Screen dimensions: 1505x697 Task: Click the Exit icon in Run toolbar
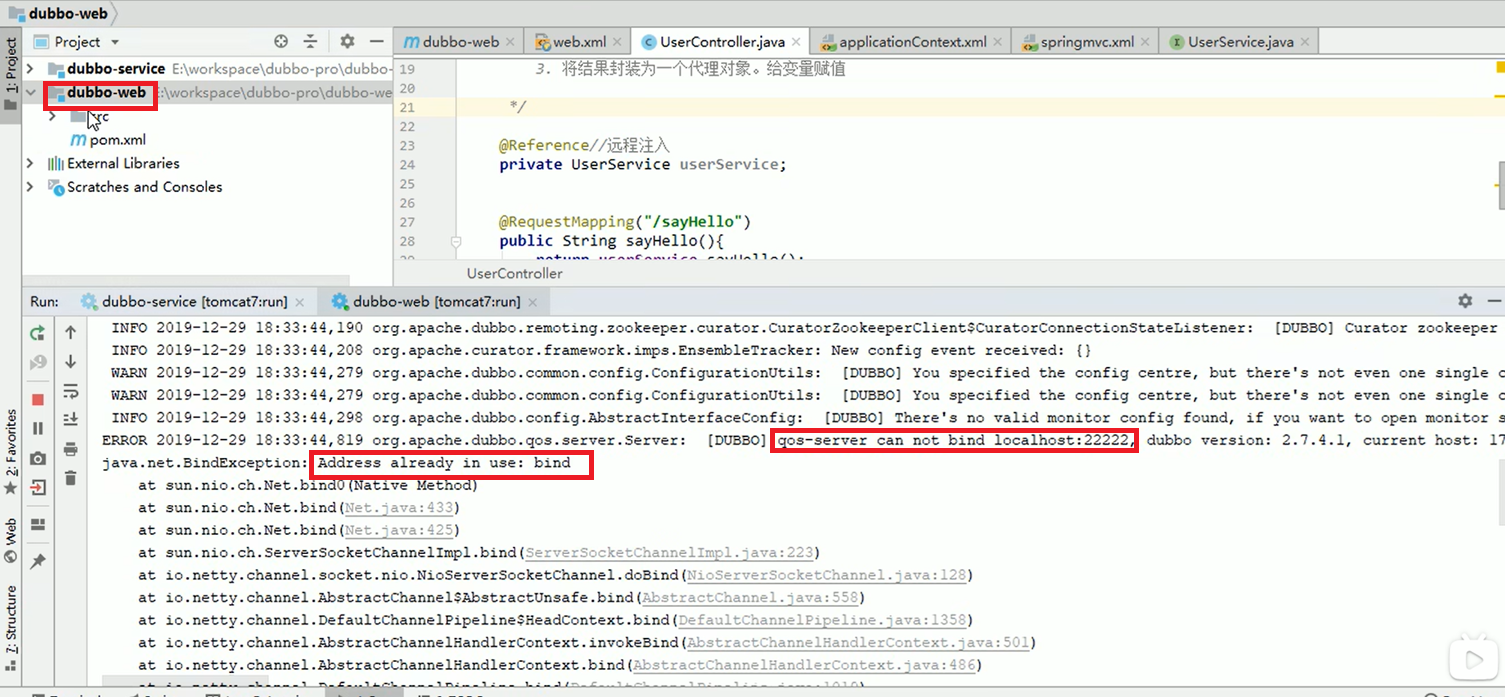tap(38, 488)
